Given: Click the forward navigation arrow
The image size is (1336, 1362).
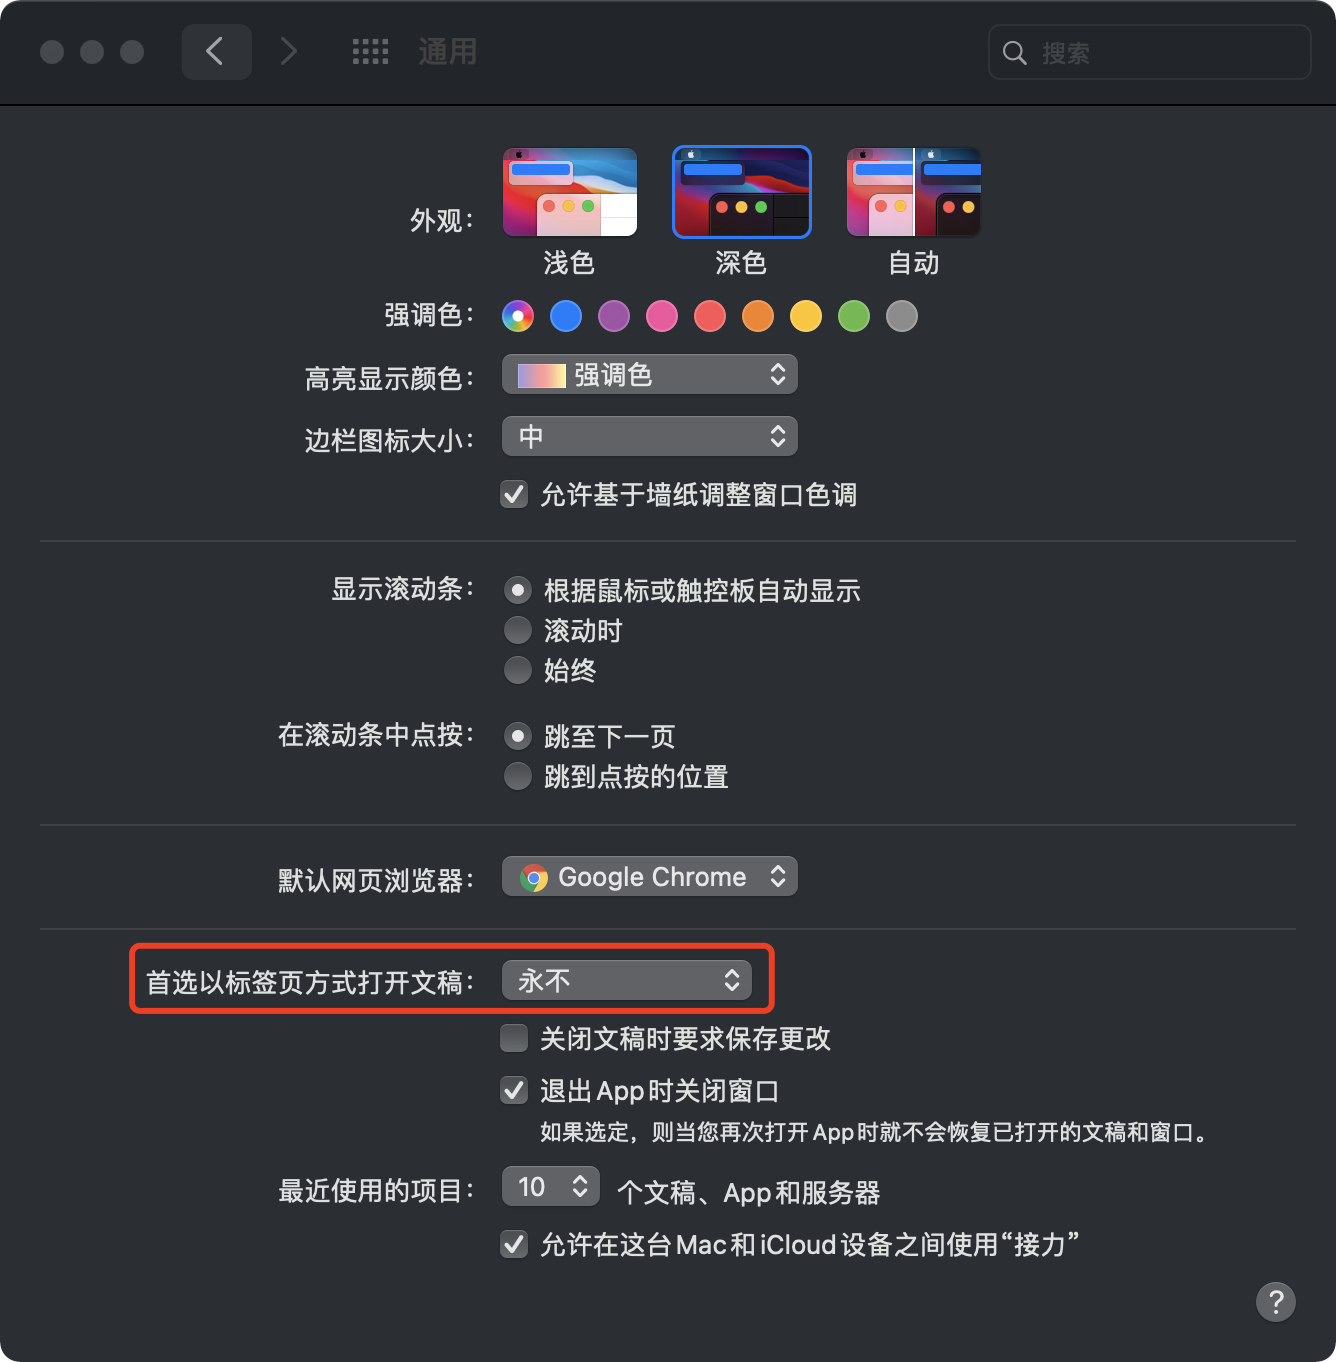Looking at the screenshot, I should (x=289, y=52).
